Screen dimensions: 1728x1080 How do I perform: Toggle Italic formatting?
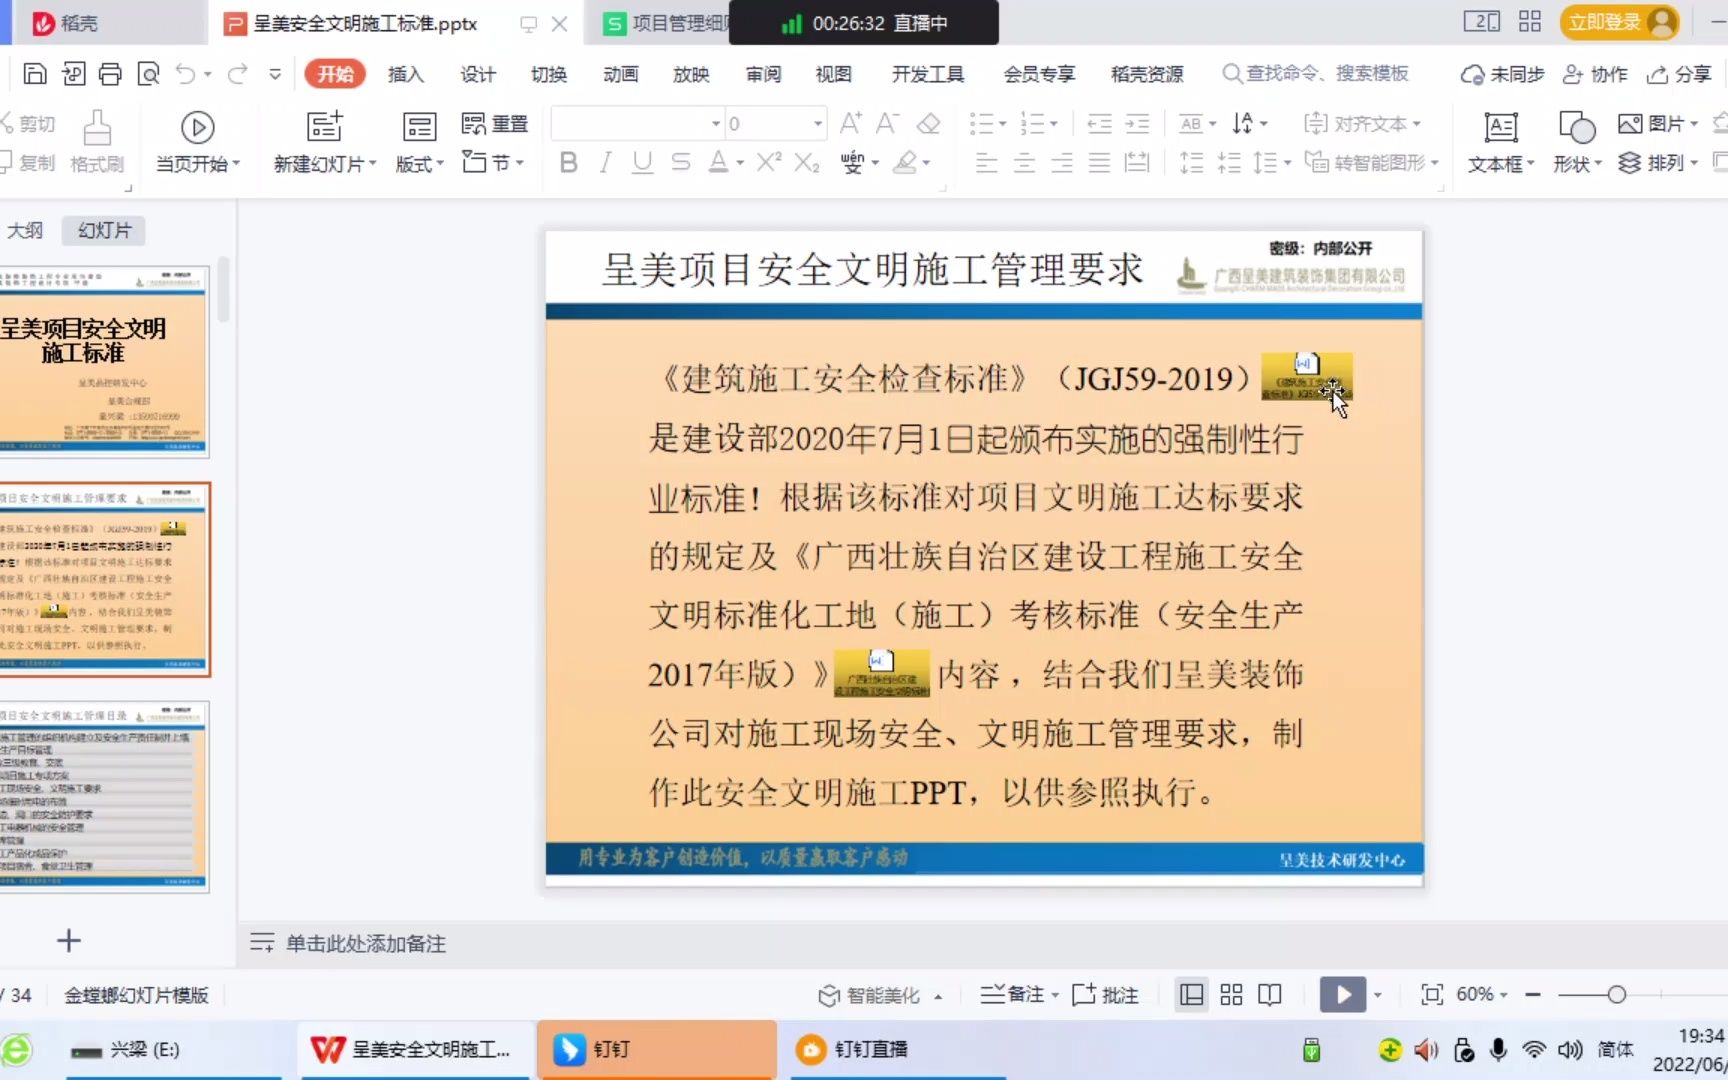(x=605, y=162)
